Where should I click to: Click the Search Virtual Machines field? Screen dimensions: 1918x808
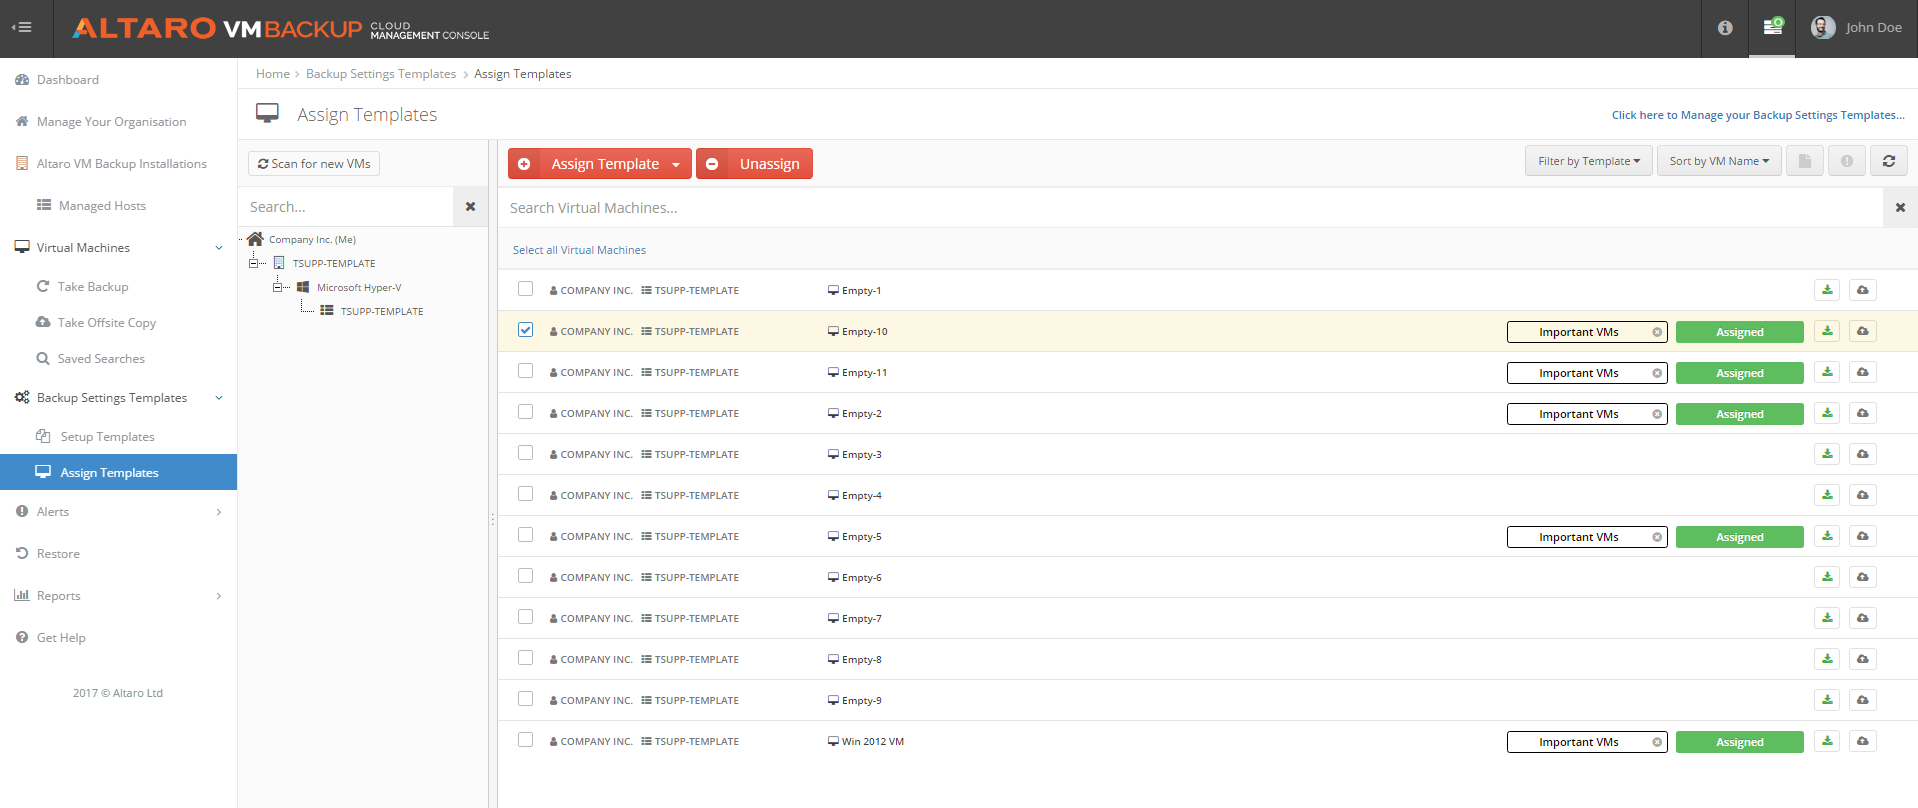[1190, 208]
